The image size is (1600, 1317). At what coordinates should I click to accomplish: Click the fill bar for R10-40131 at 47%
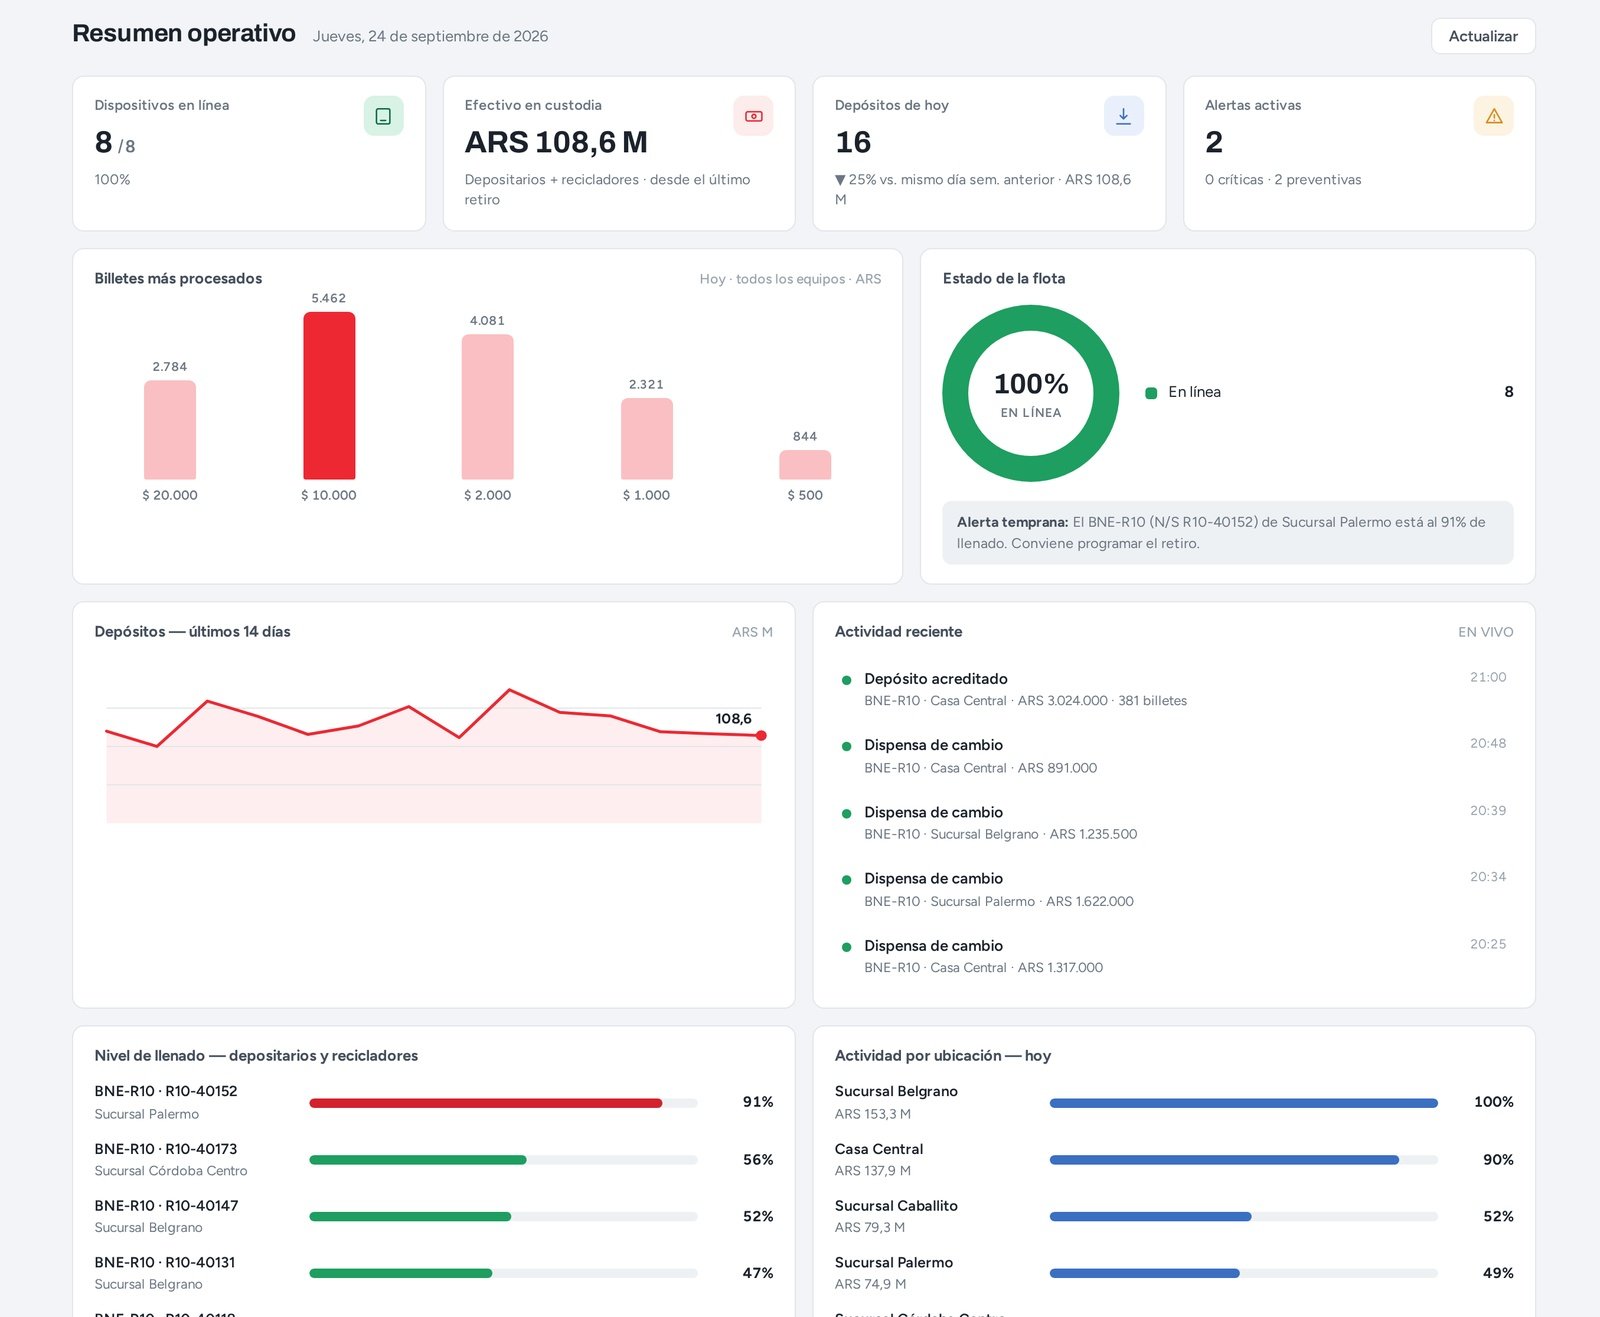[x=401, y=1273]
